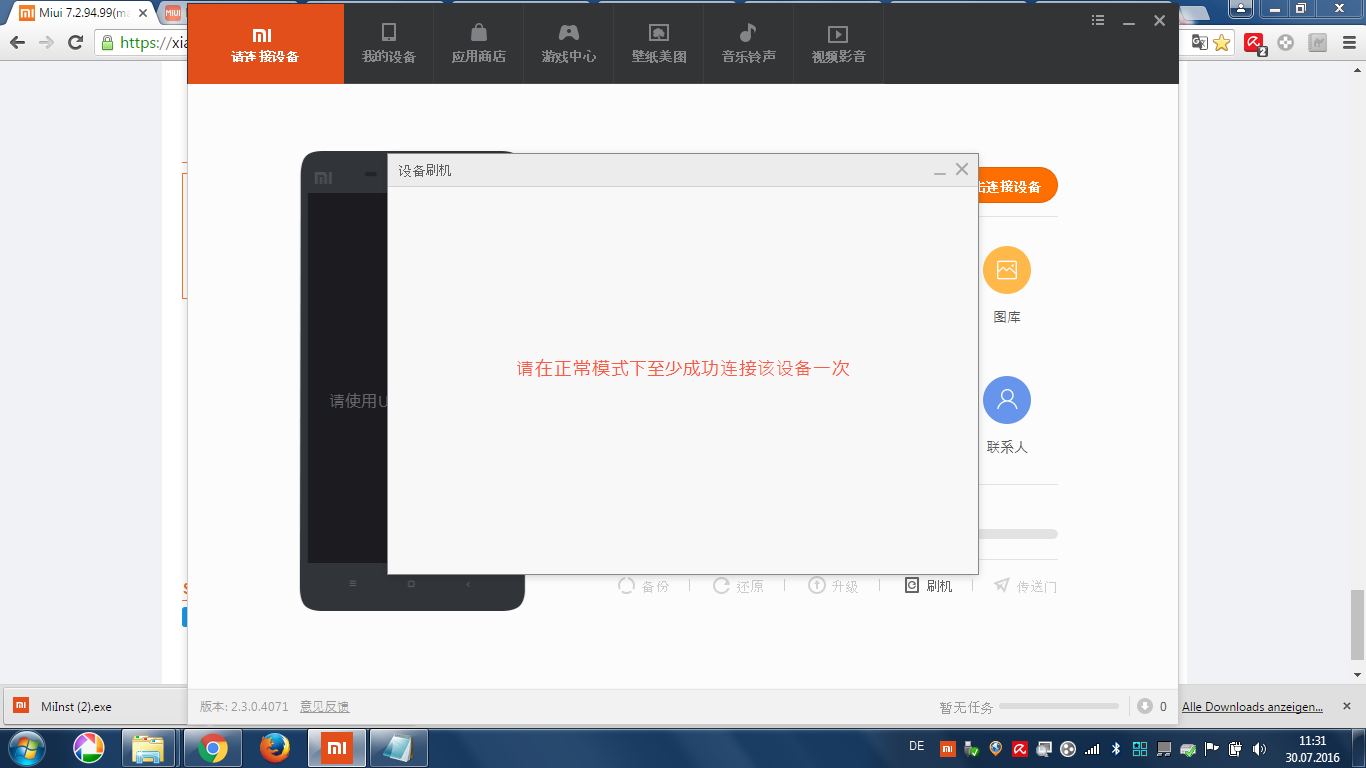Open the 壁纸美图 wallpaper tab
The height and width of the screenshot is (768, 1366).
click(659, 44)
